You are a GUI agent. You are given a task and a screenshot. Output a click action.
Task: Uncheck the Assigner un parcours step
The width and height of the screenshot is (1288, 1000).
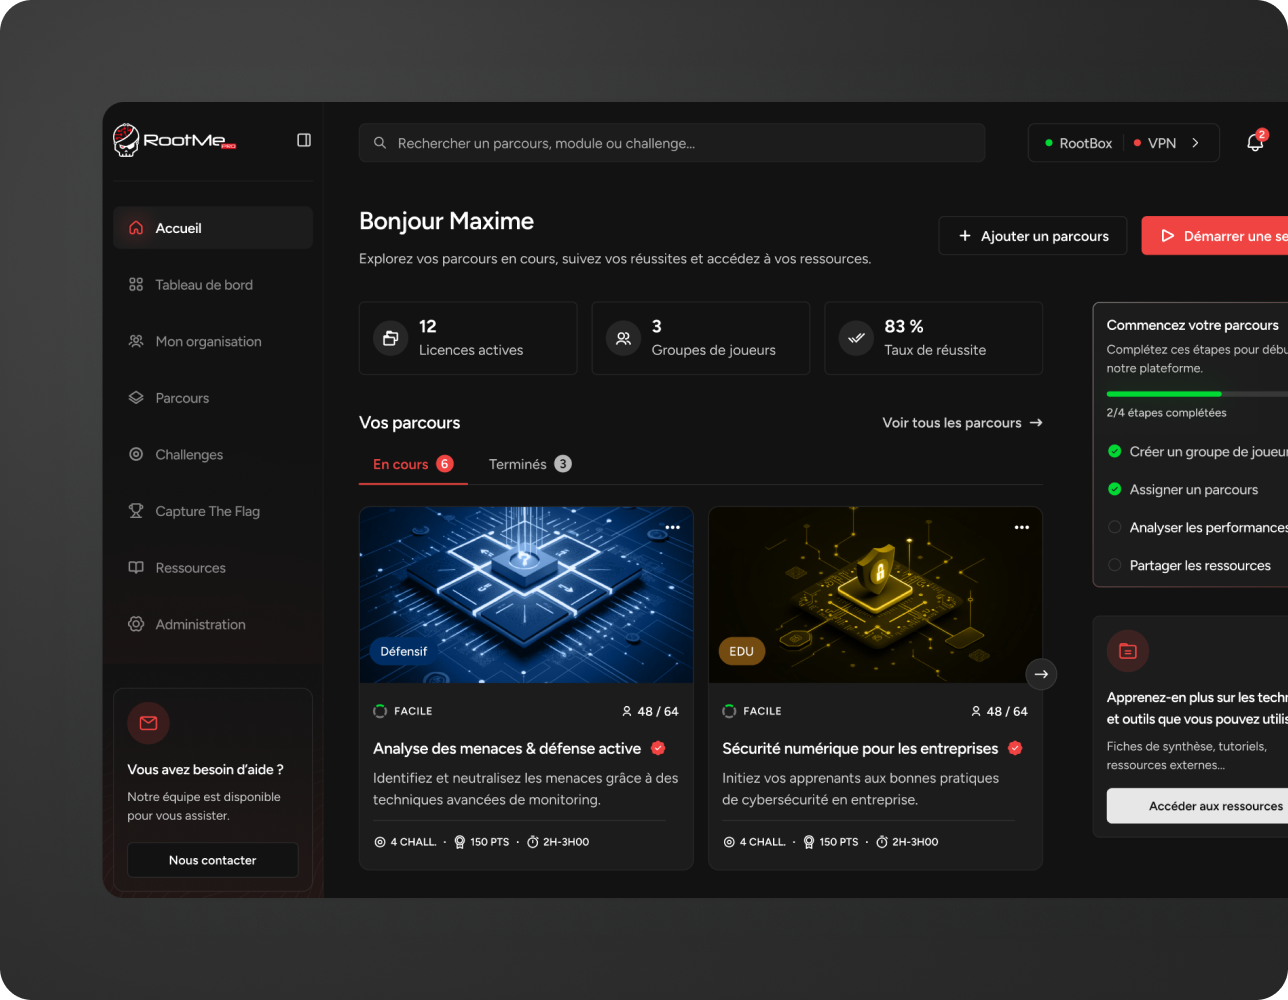click(1113, 489)
